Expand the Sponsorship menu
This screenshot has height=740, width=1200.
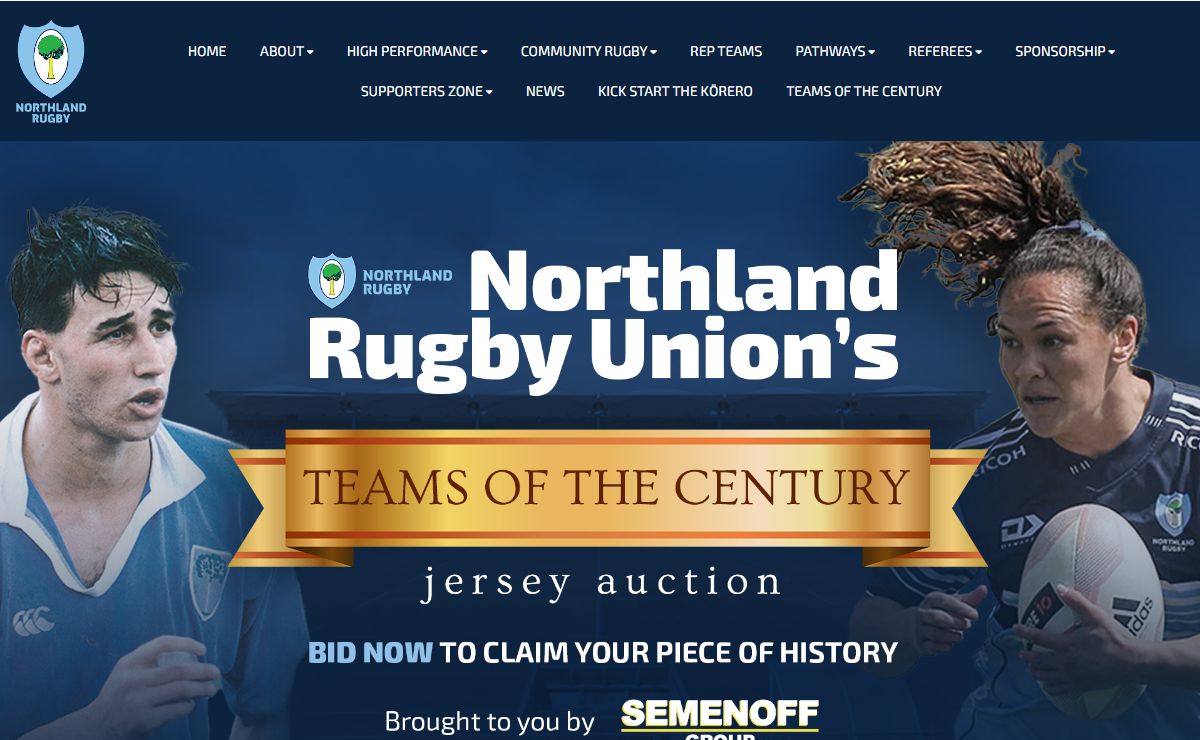tap(1065, 51)
